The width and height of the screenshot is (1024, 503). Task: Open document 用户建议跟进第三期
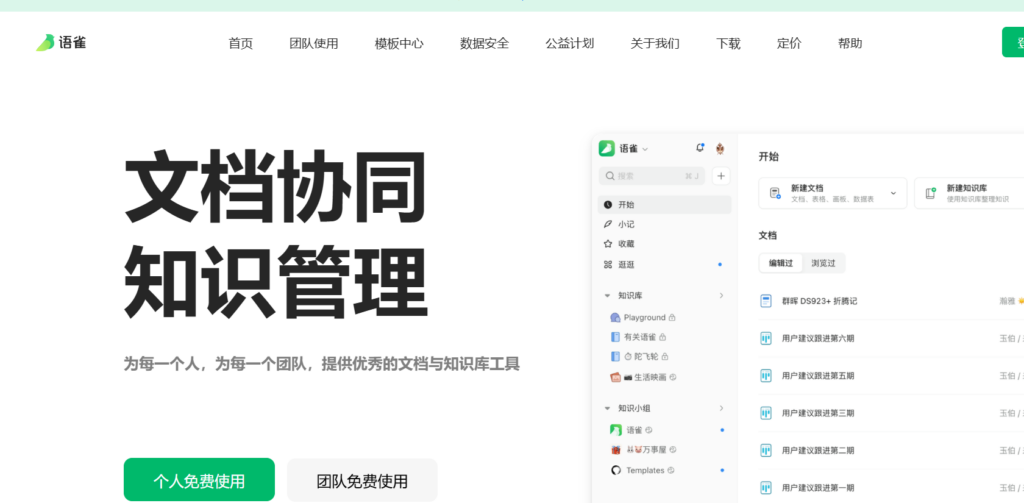coord(818,413)
